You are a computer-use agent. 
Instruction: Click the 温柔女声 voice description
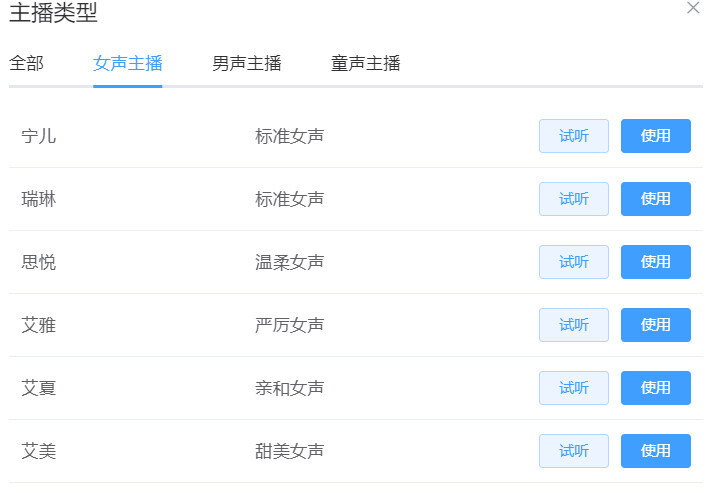[290, 262]
